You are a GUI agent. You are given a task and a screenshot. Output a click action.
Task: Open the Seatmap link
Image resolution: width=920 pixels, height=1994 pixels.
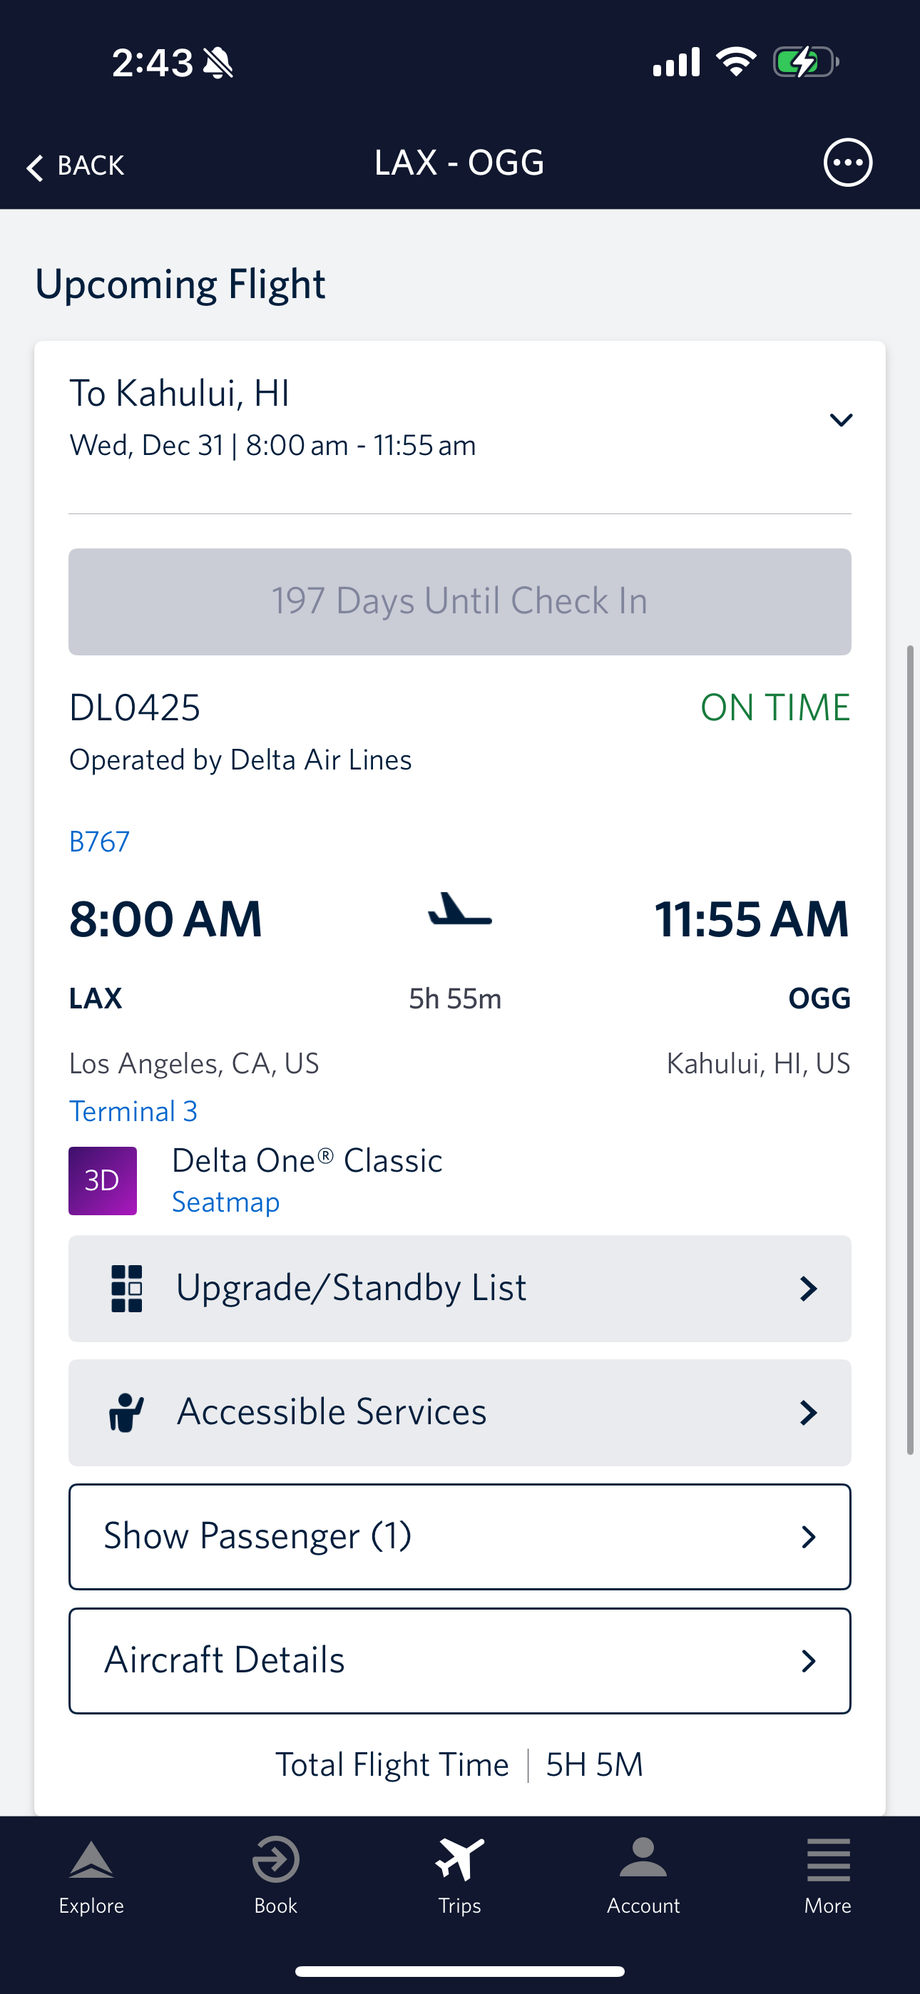(226, 1202)
